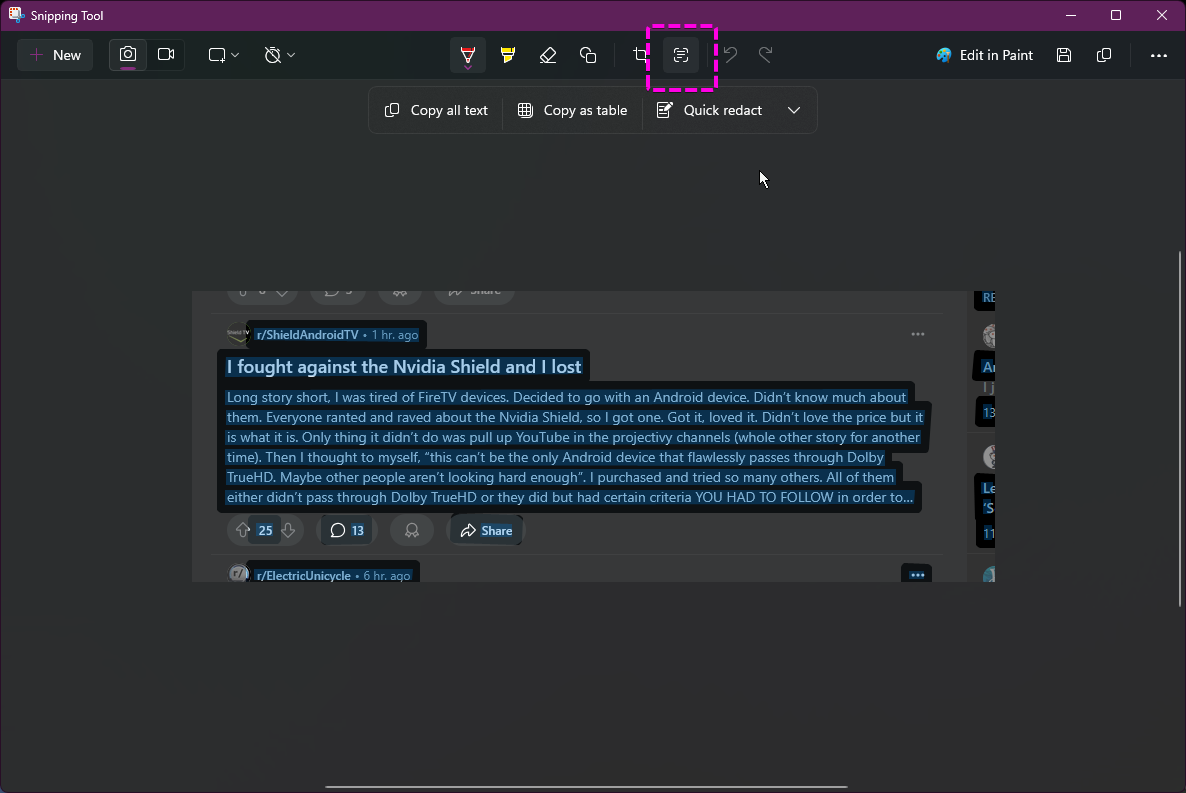Open the snip delay timer dropdown
The image size is (1186, 793).
(x=280, y=55)
